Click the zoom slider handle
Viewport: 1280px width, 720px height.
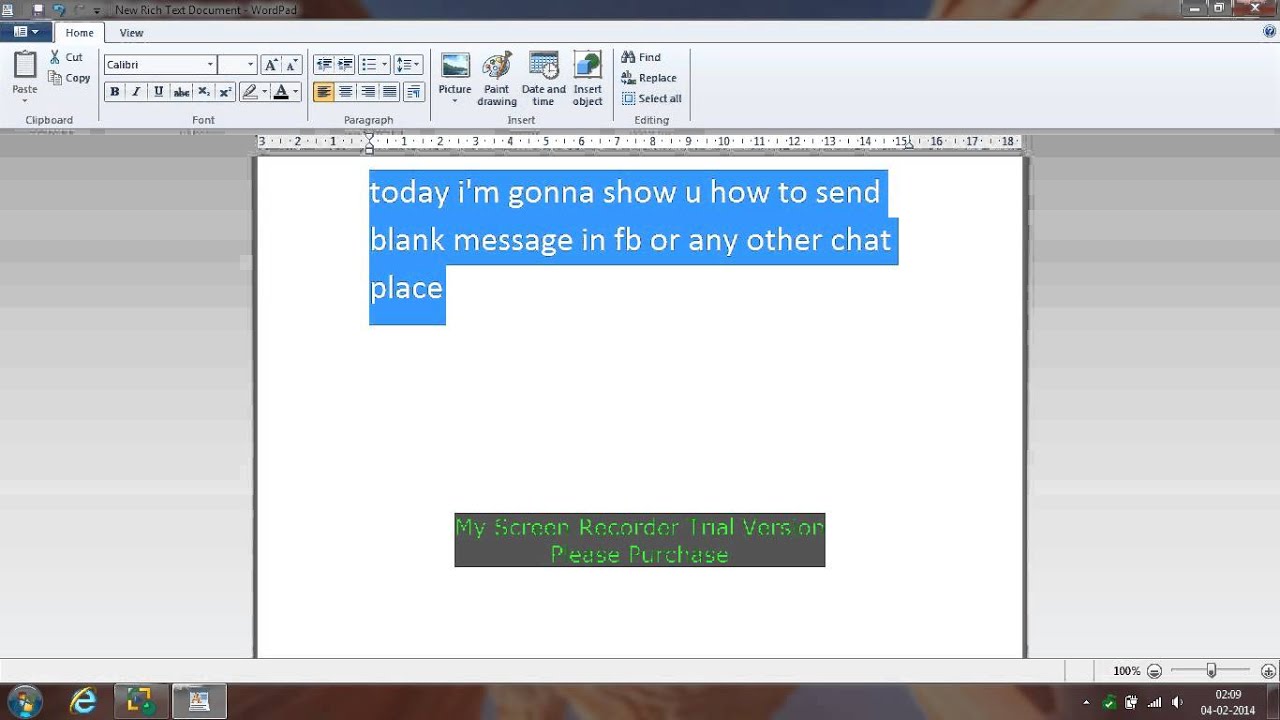point(1211,671)
